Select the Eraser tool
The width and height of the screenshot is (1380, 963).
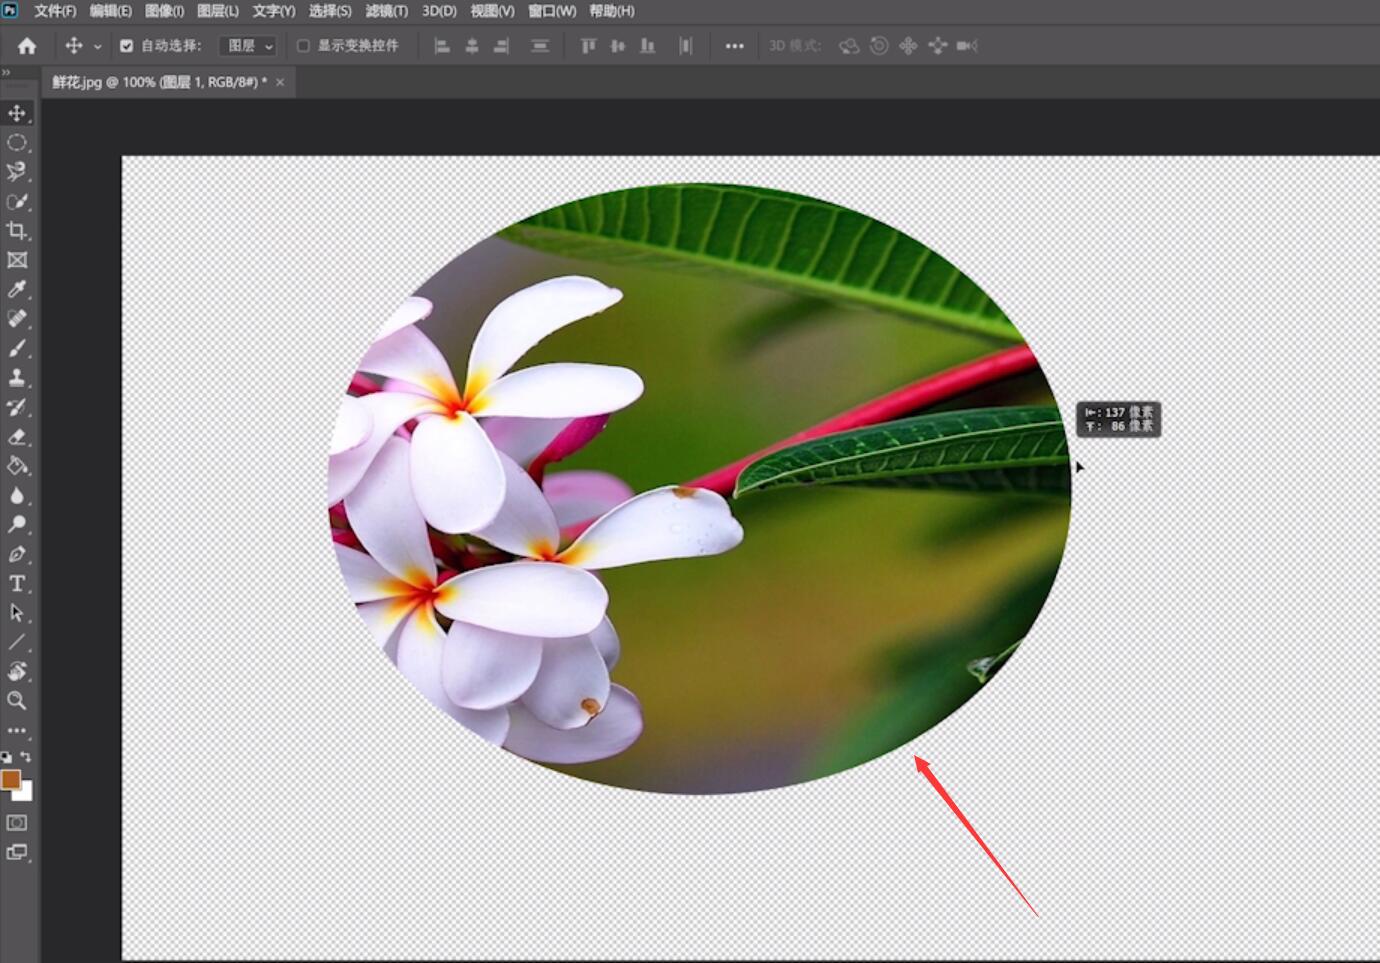(17, 436)
